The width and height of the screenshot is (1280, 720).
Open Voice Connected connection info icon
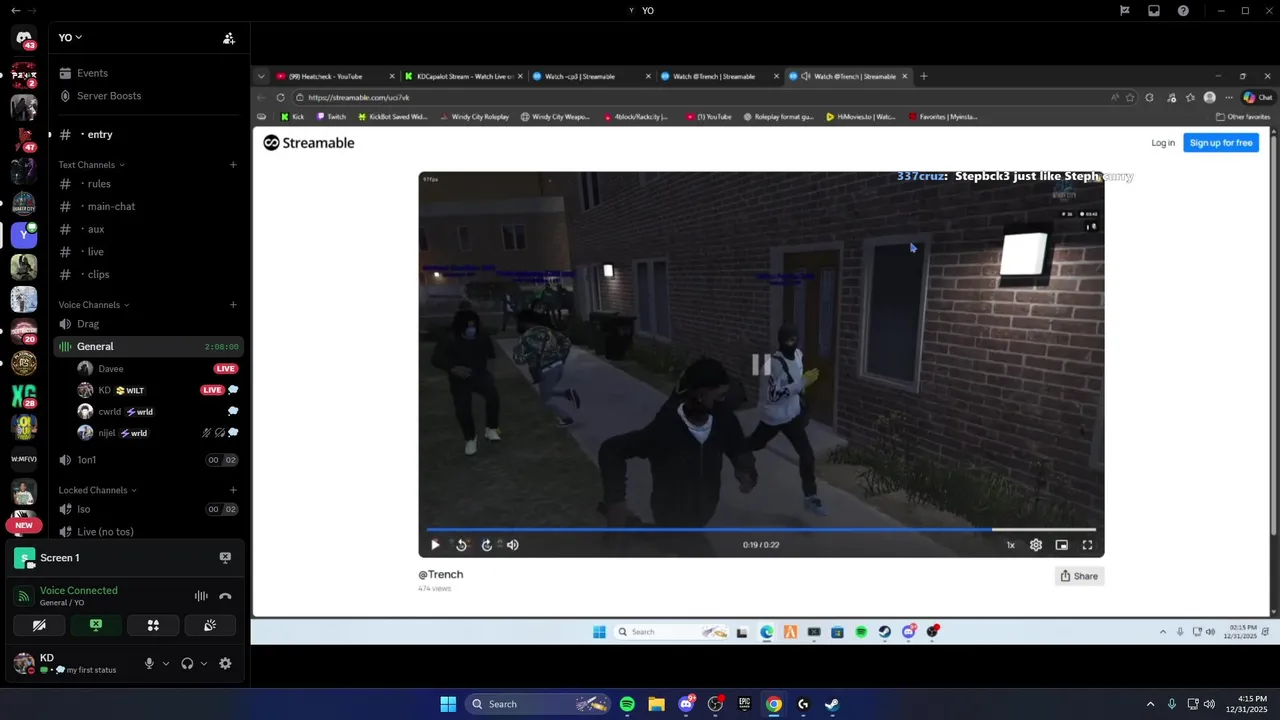[x=24, y=596]
